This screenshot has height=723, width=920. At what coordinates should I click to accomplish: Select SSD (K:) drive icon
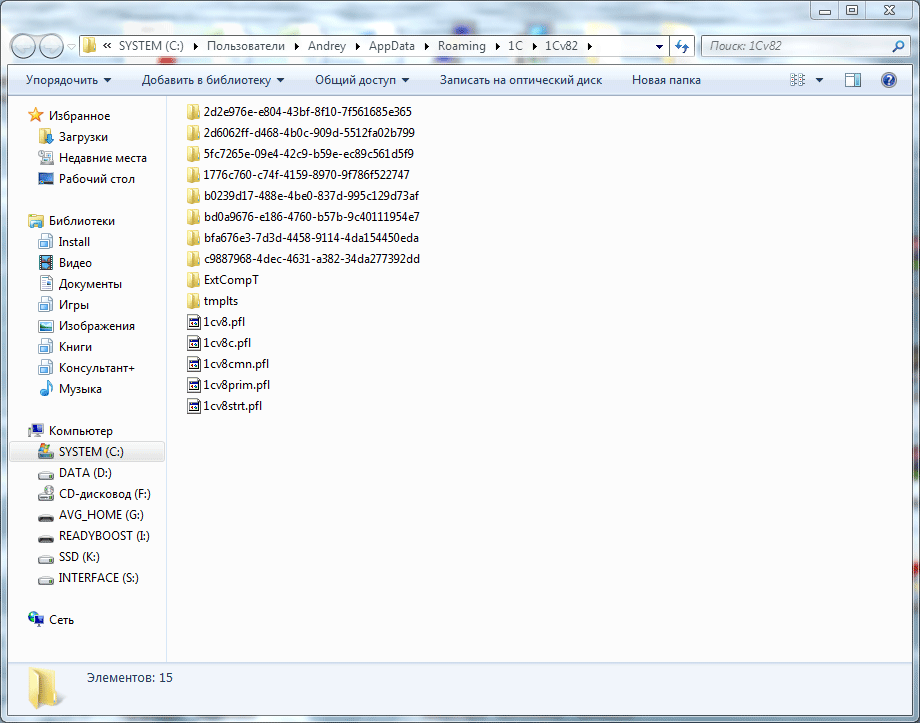pyautogui.click(x=46, y=557)
